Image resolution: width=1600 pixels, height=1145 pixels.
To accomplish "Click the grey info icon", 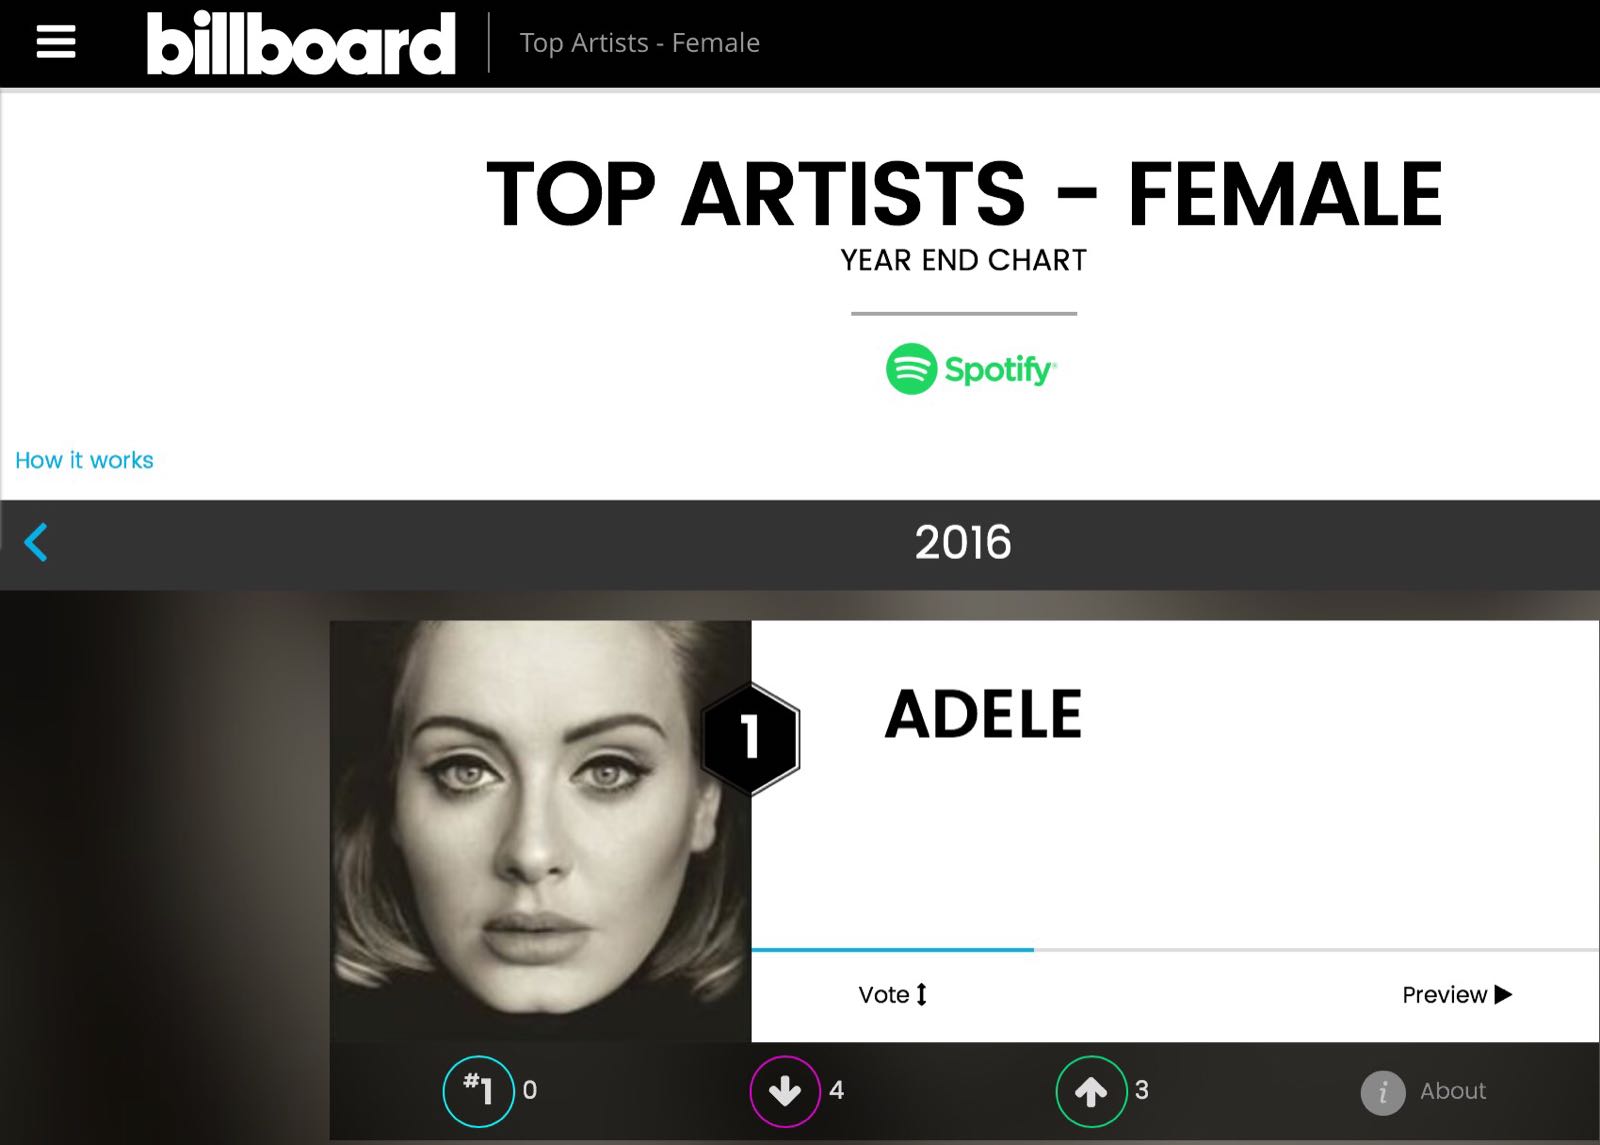I will (x=1383, y=1092).
